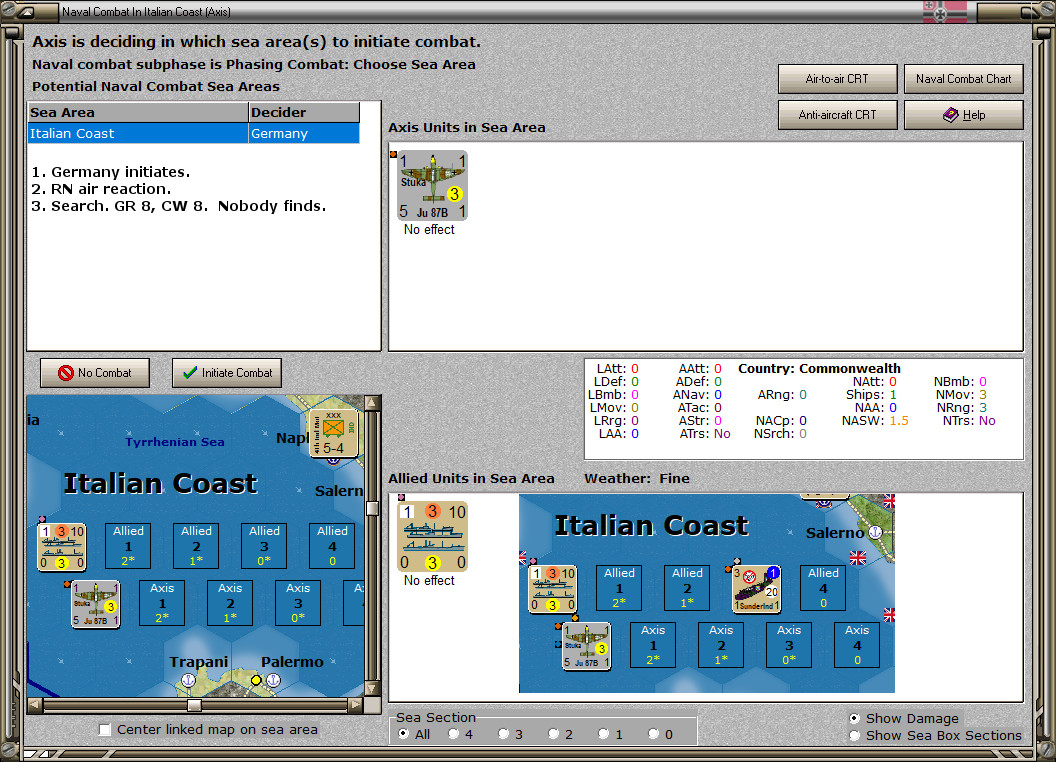
Task: Click the vertical scrollbar thumb beside the map
Action: point(372,509)
